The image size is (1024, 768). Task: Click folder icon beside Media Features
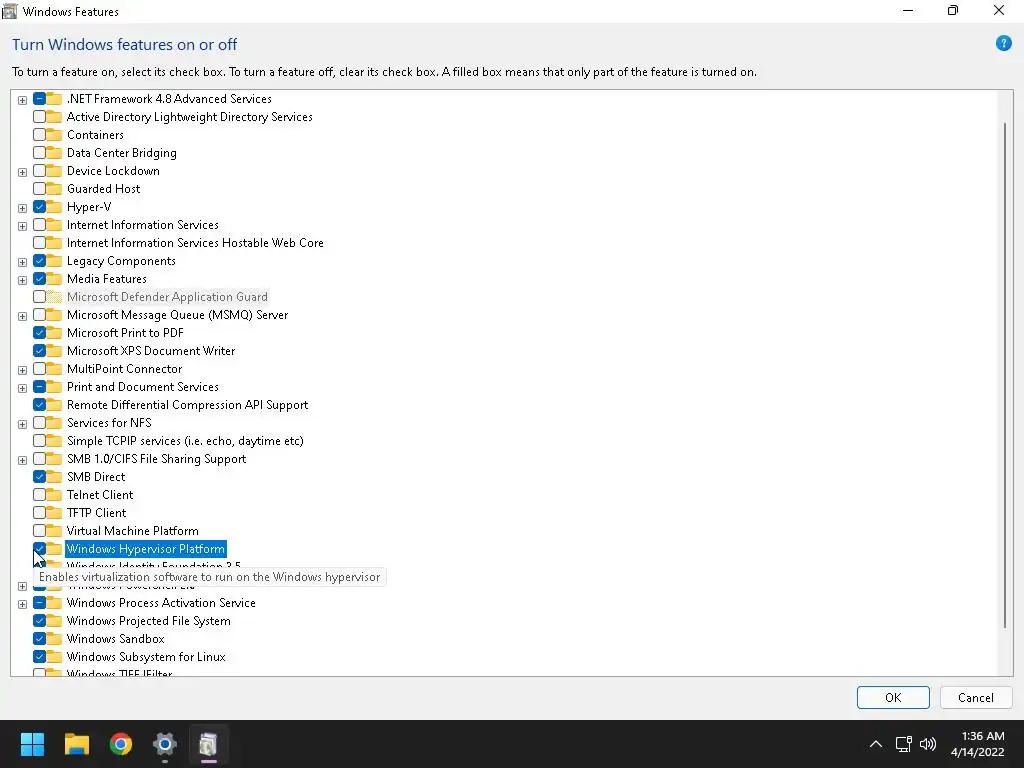(x=54, y=279)
